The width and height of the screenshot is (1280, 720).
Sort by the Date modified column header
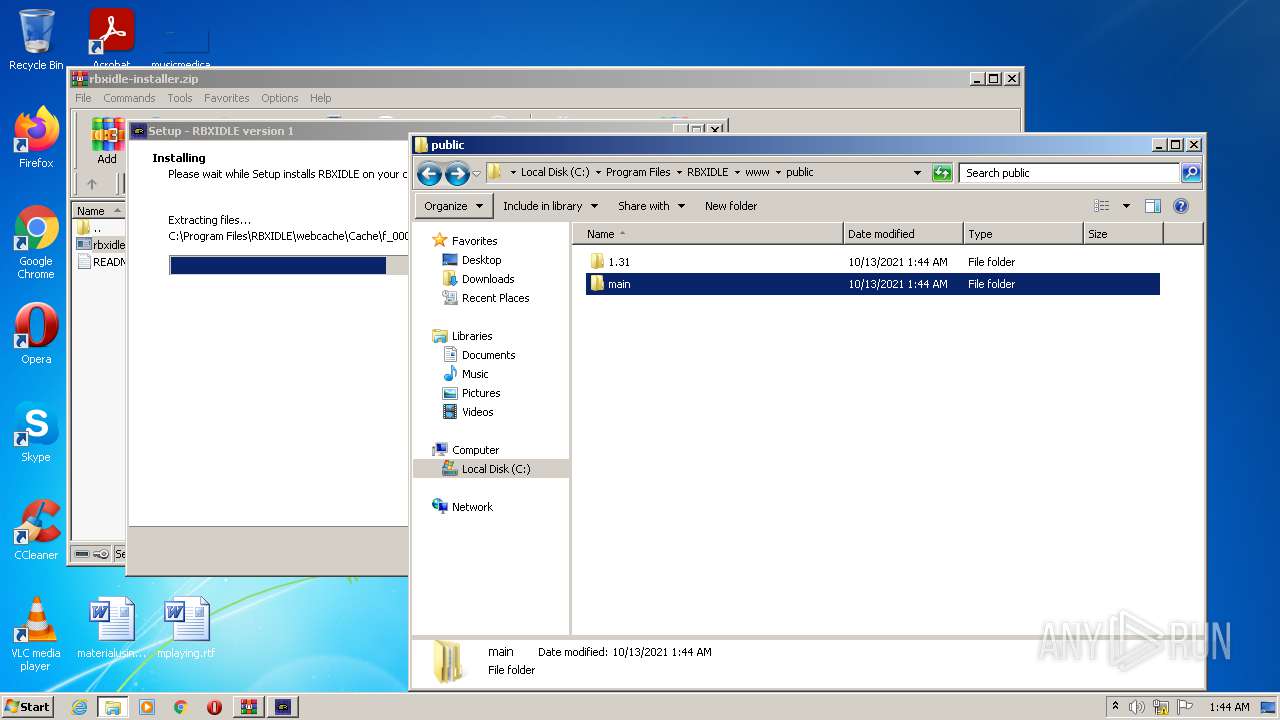[x=904, y=234]
